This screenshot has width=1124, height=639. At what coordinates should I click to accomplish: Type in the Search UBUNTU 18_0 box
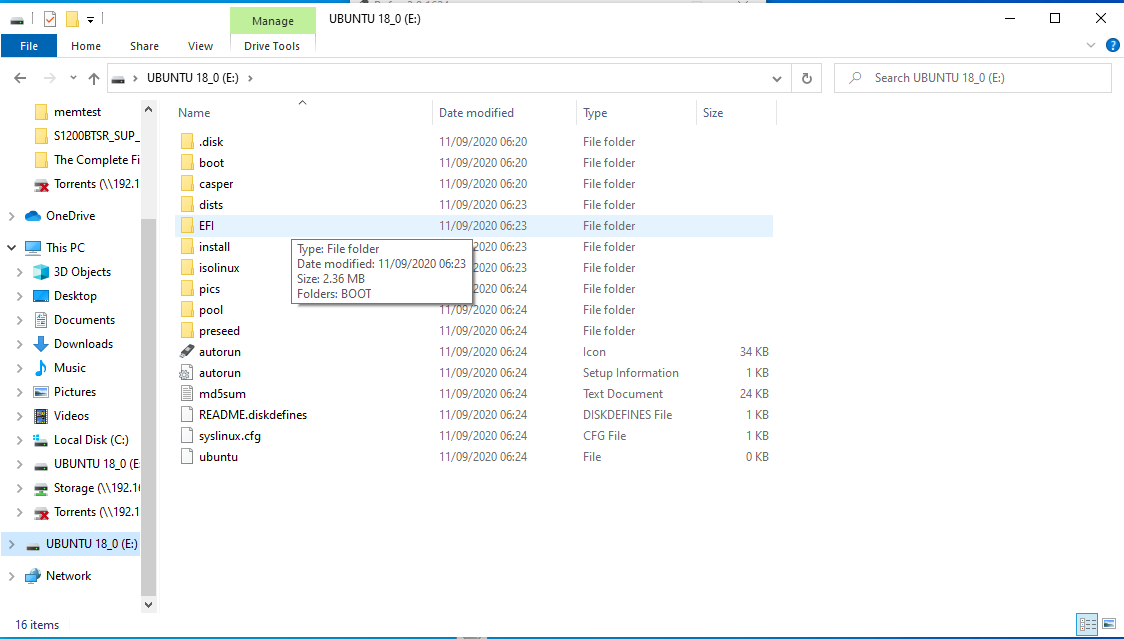pyautogui.click(x=972, y=77)
